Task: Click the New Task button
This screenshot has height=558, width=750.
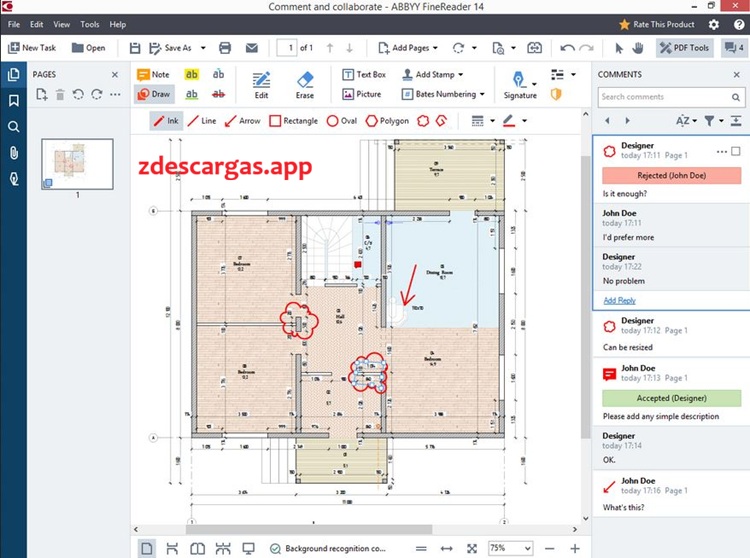Action: pyautogui.click(x=32, y=48)
